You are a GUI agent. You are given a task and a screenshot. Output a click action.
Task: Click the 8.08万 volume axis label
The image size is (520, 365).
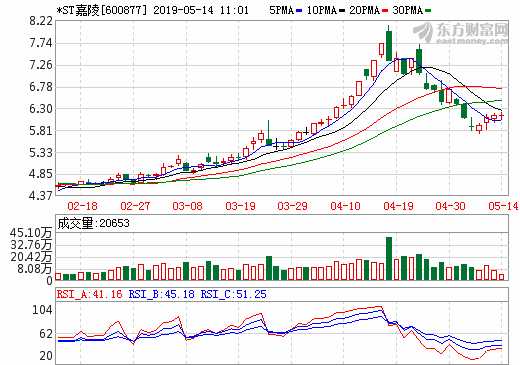click(x=35, y=269)
